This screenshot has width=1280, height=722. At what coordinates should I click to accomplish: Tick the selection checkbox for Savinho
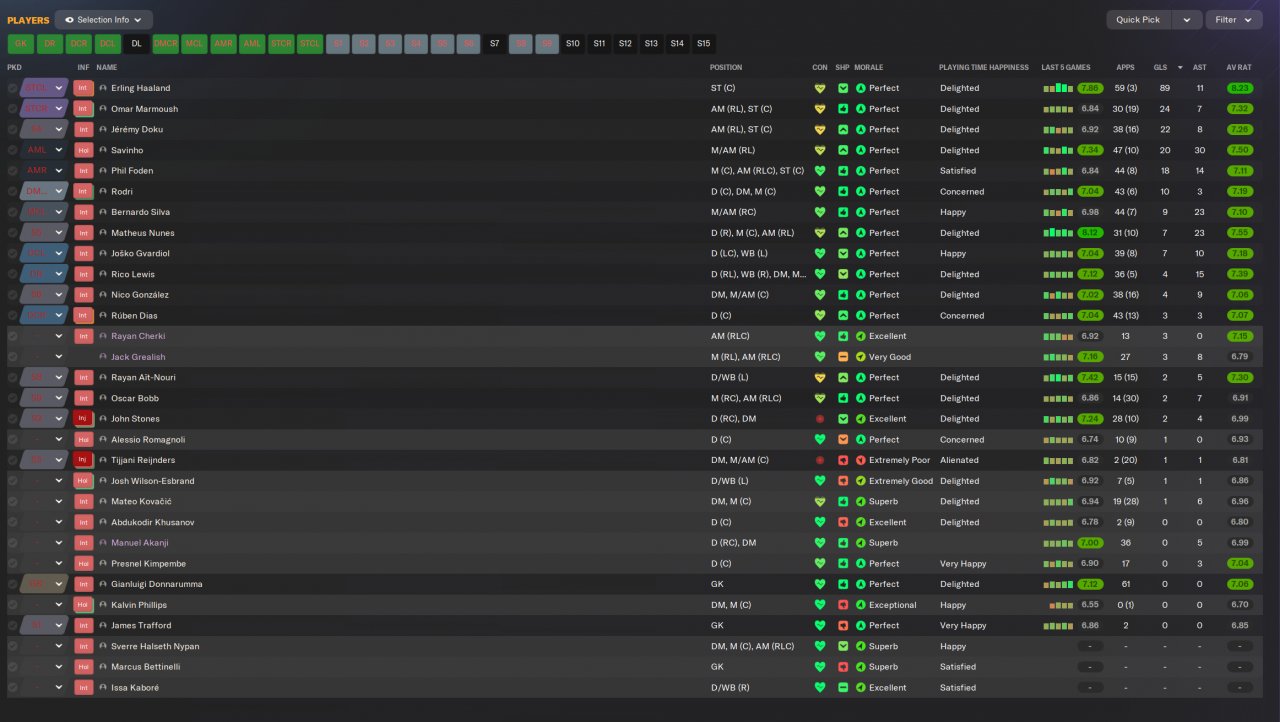point(12,150)
